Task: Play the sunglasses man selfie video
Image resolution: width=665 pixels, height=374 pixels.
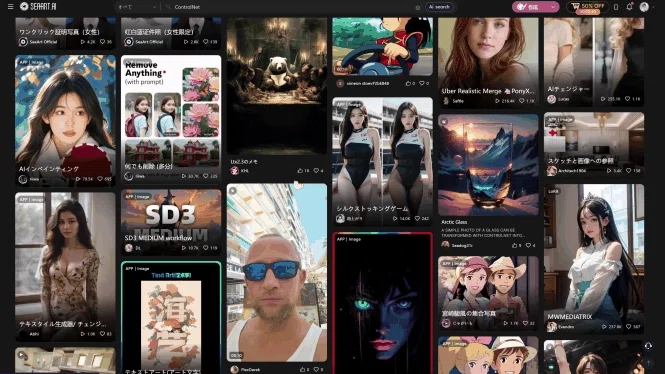Action: pyautogui.click(x=277, y=272)
